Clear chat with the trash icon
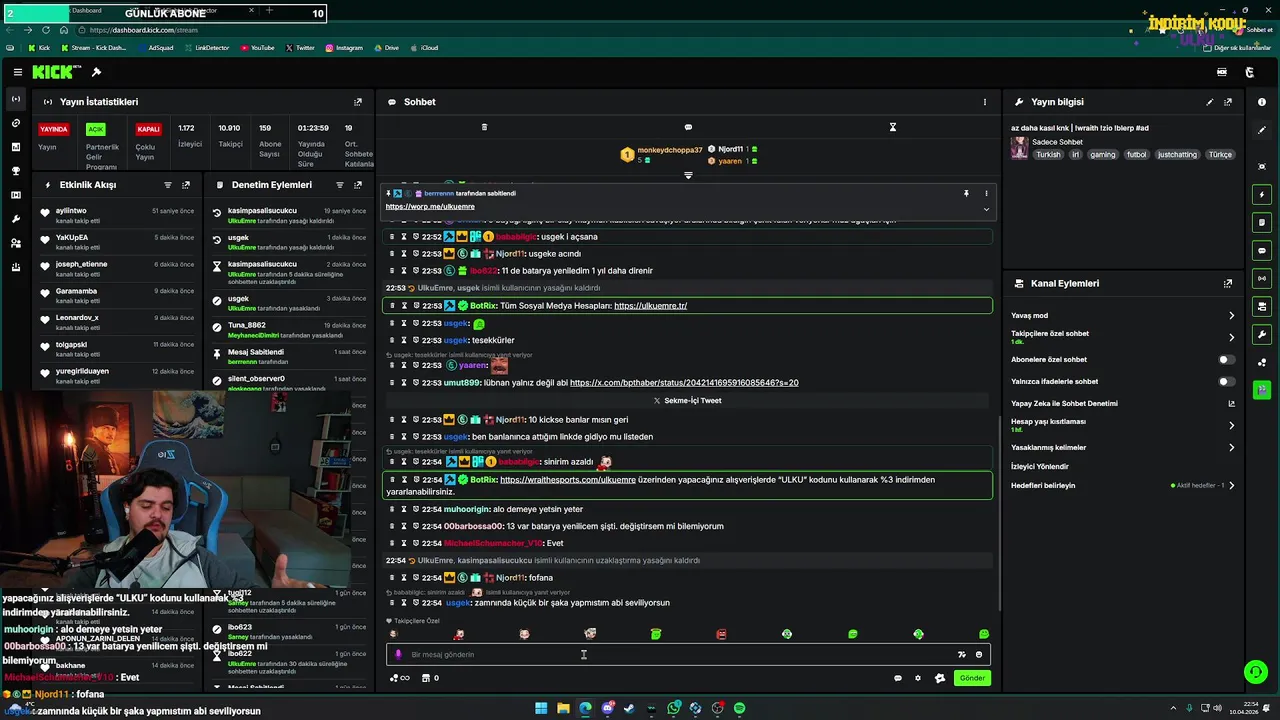Viewport: 1280px width, 720px height. tap(484, 127)
